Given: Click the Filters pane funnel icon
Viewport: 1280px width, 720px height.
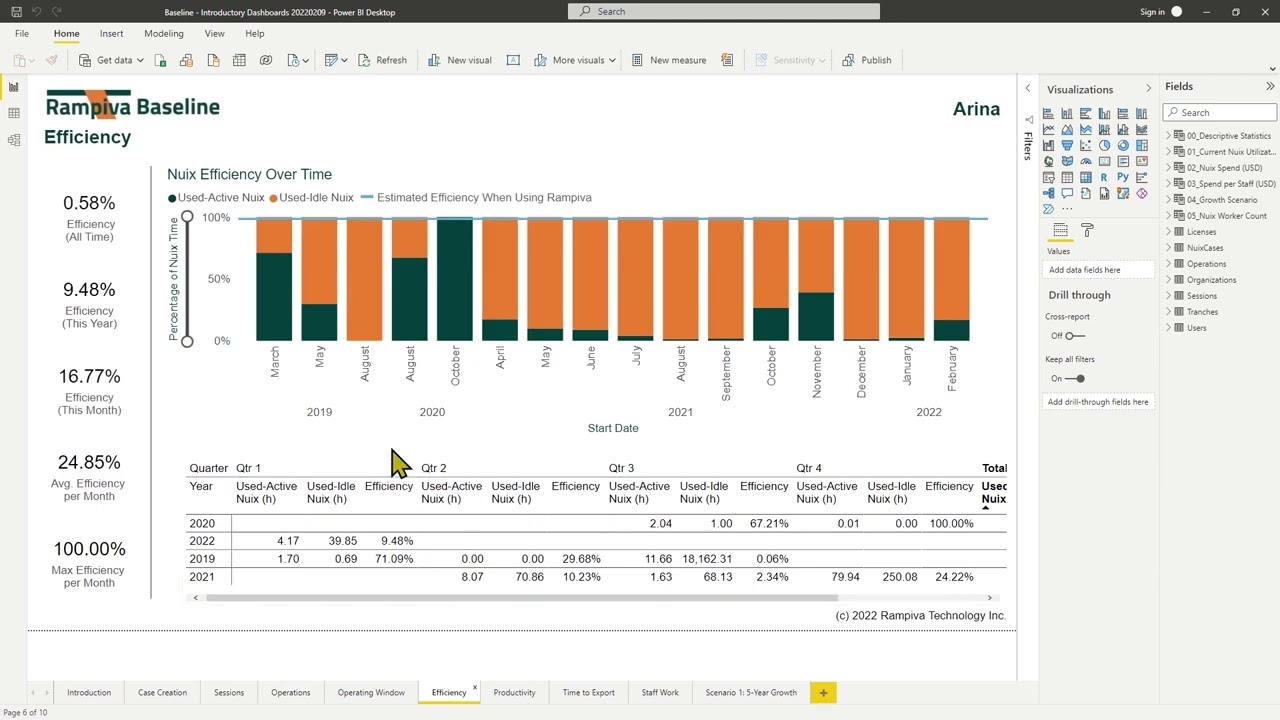Looking at the screenshot, I should (1028, 120).
